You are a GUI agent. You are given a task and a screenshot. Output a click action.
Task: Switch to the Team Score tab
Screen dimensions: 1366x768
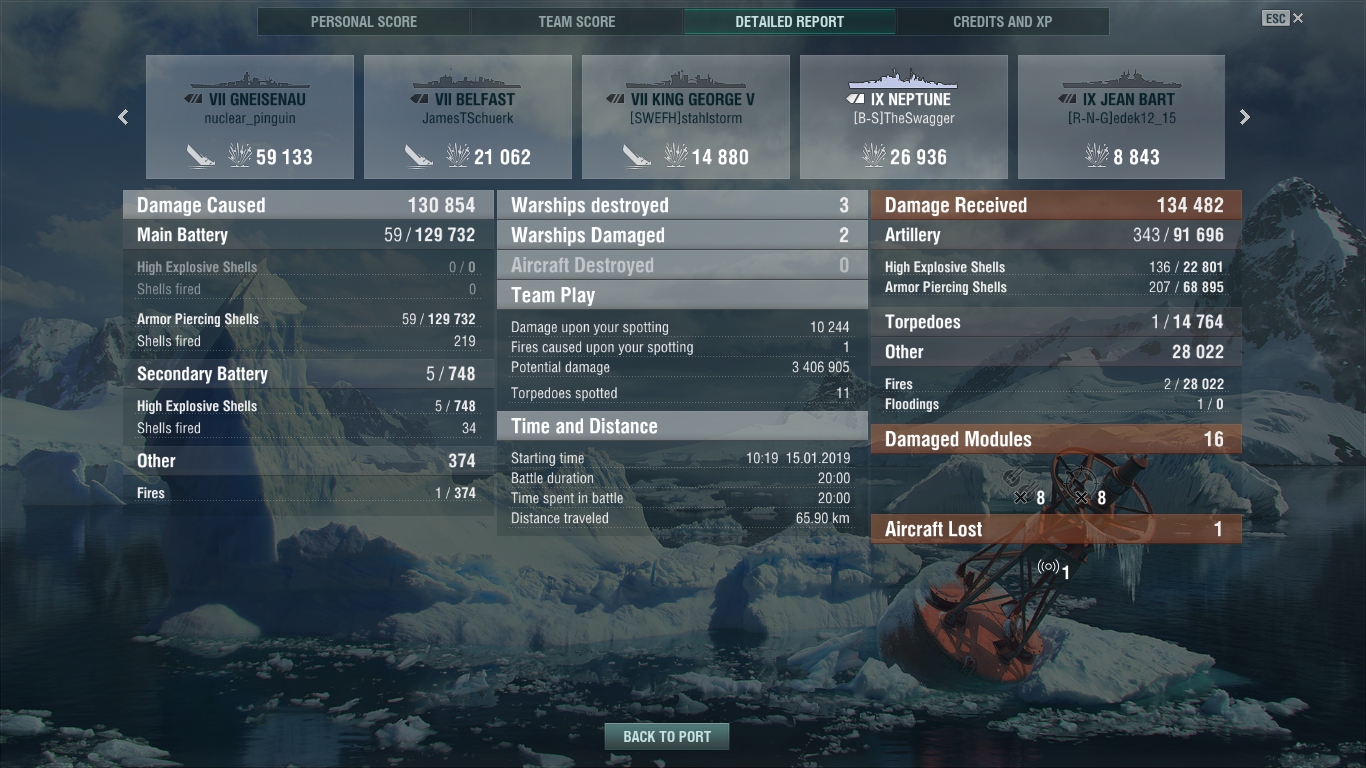pos(577,22)
